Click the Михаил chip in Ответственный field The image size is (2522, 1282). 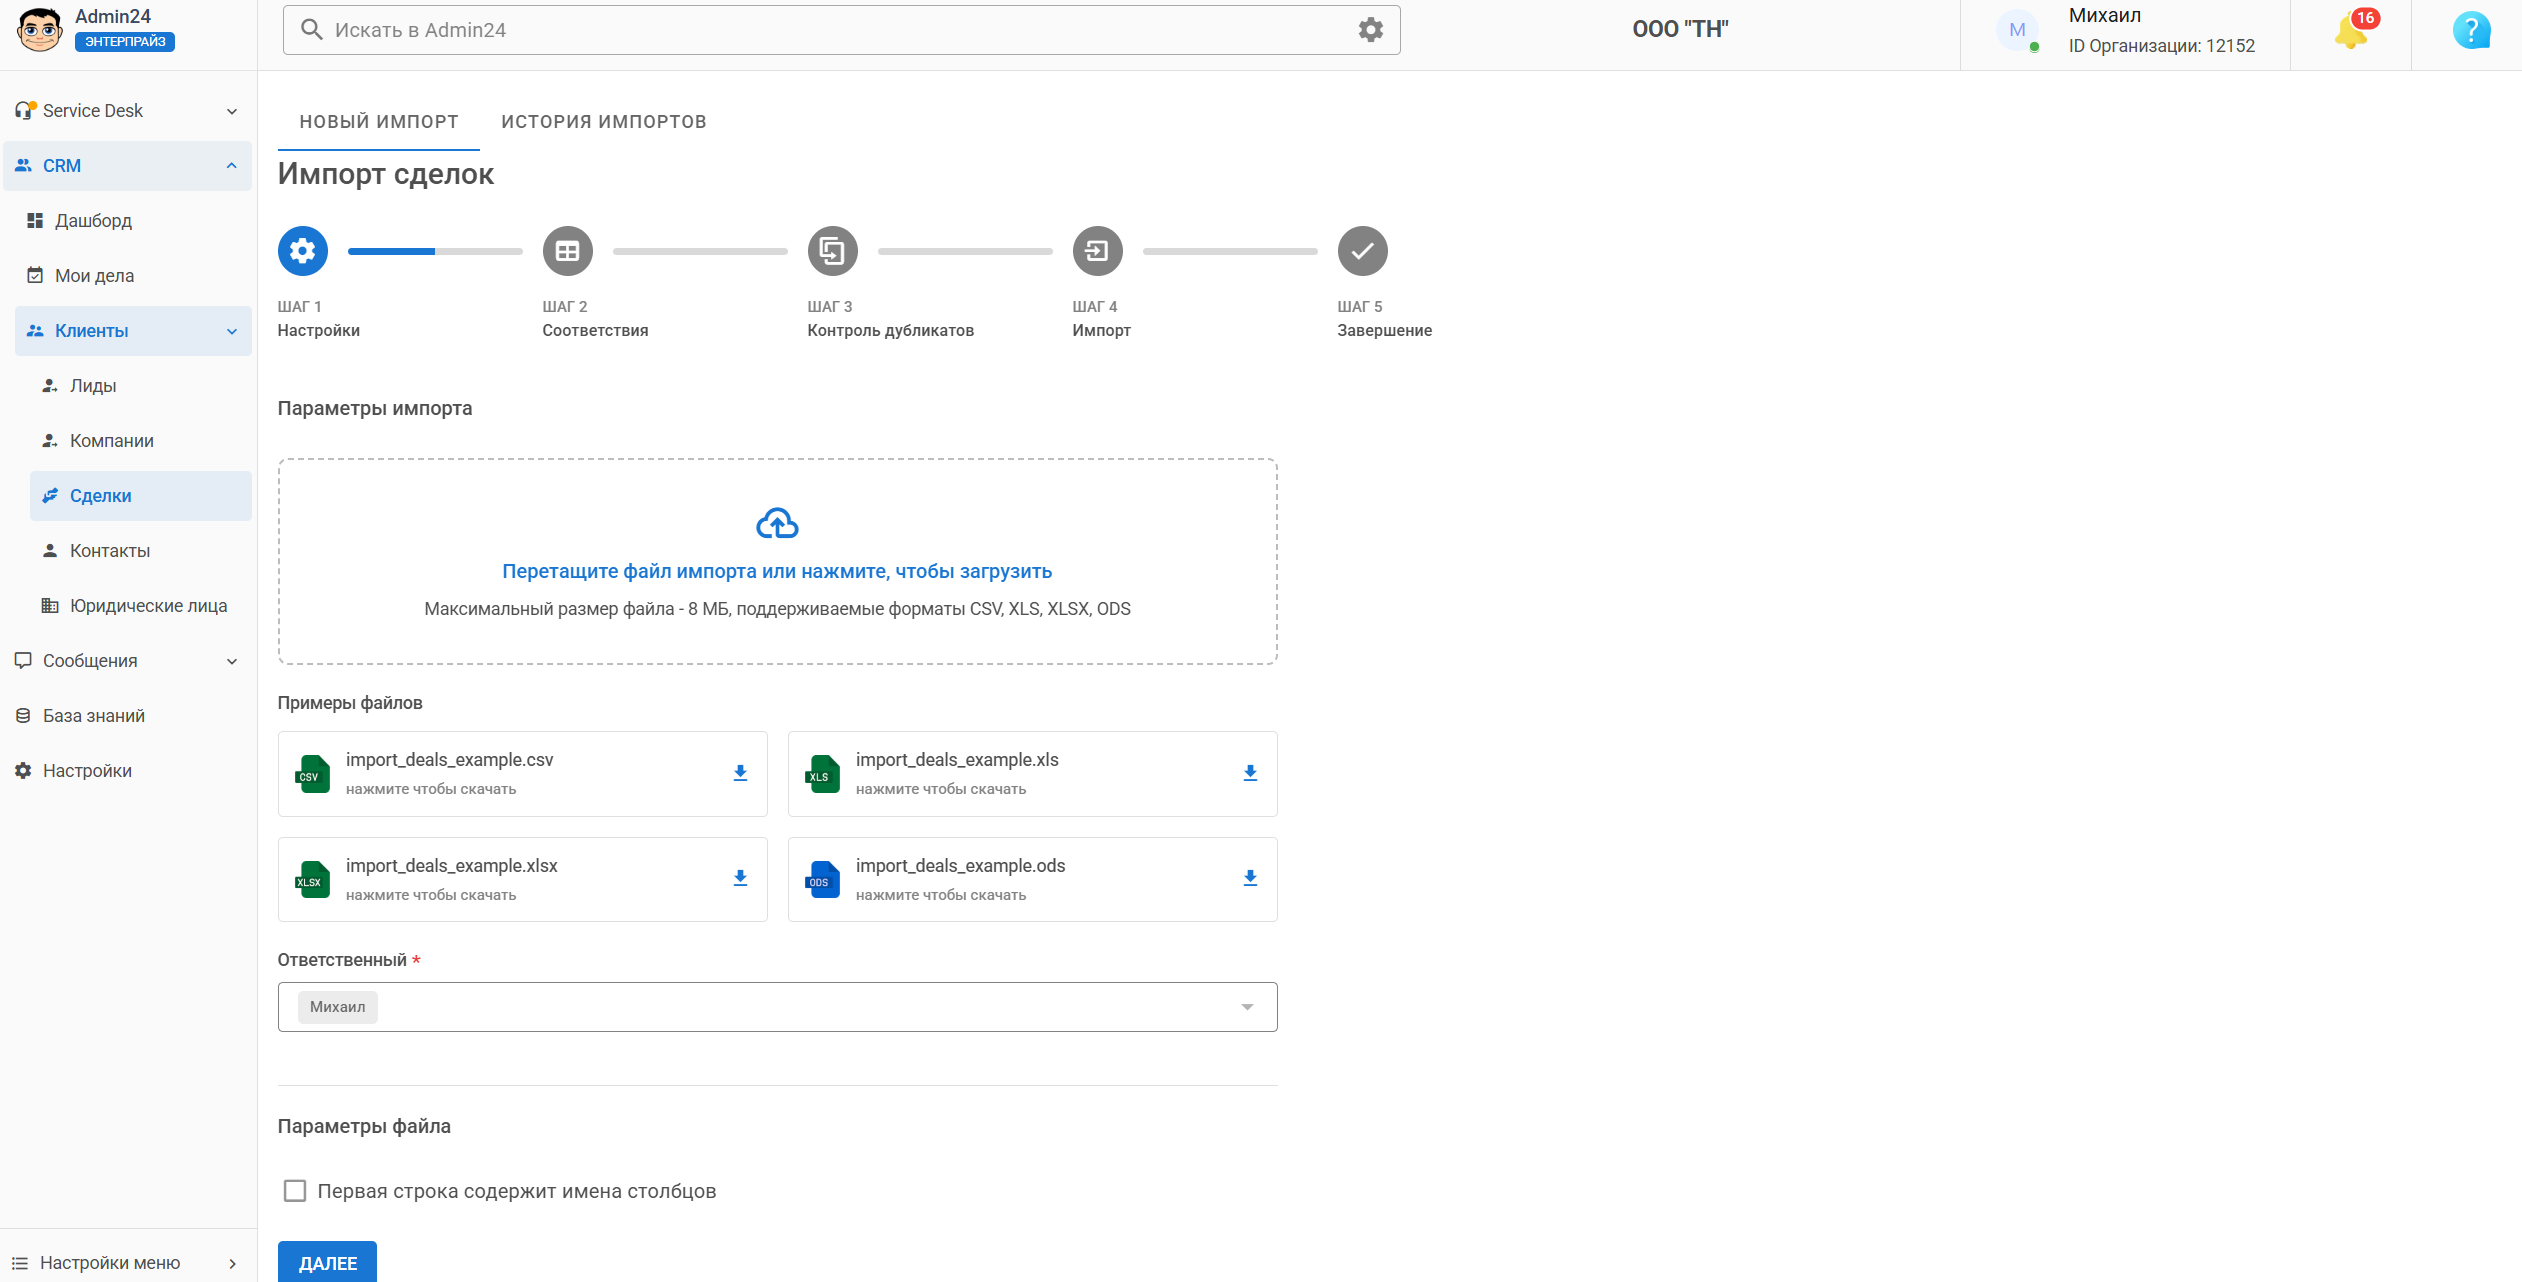[338, 1007]
